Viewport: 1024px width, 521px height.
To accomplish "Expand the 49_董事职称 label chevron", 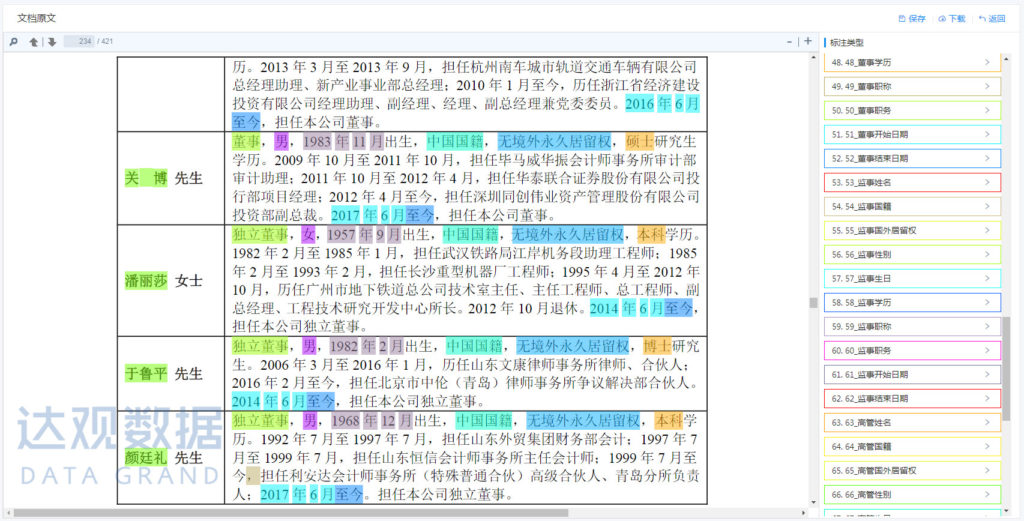I will coord(987,86).
